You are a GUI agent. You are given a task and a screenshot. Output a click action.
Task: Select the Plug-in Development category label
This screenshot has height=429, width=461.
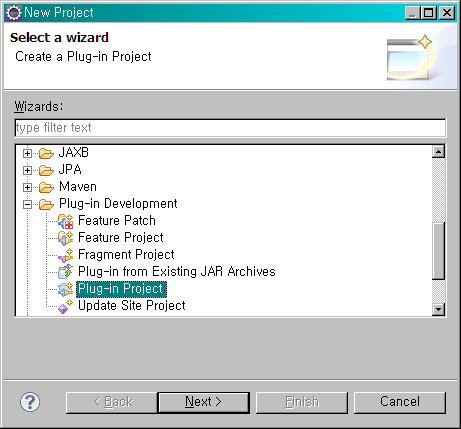pos(118,204)
